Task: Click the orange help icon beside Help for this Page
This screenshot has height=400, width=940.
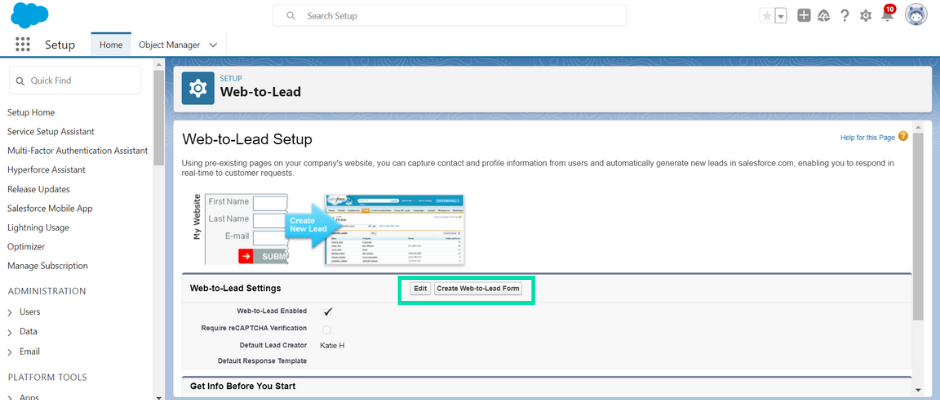Action: pos(903,137)
